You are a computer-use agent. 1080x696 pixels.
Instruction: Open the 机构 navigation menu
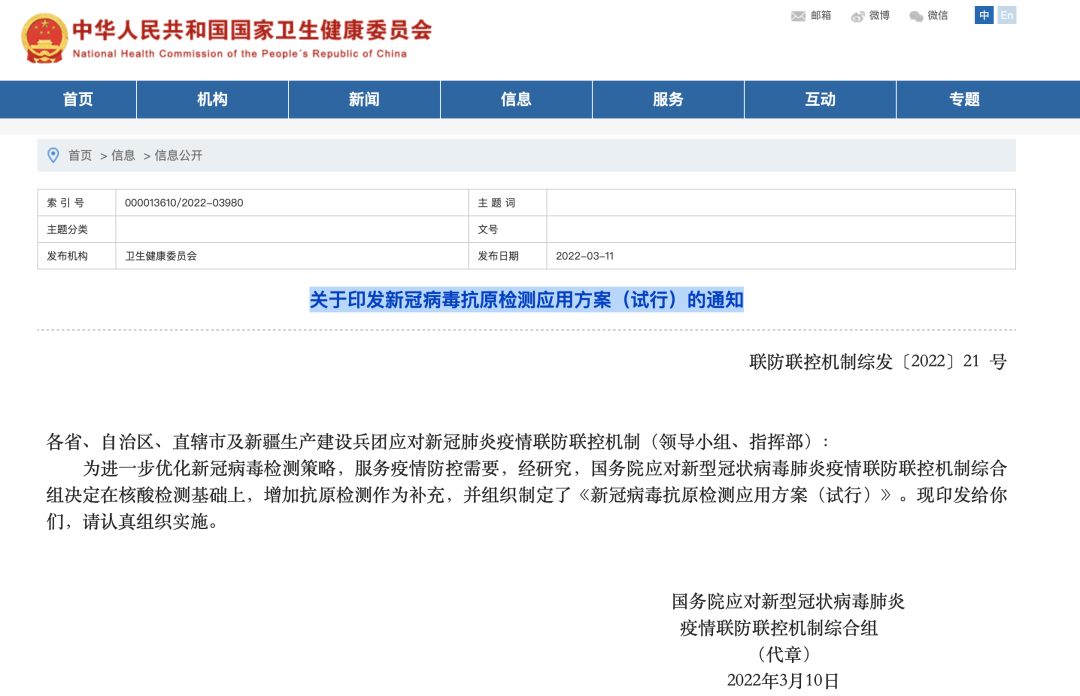click(x=211, y=99)
